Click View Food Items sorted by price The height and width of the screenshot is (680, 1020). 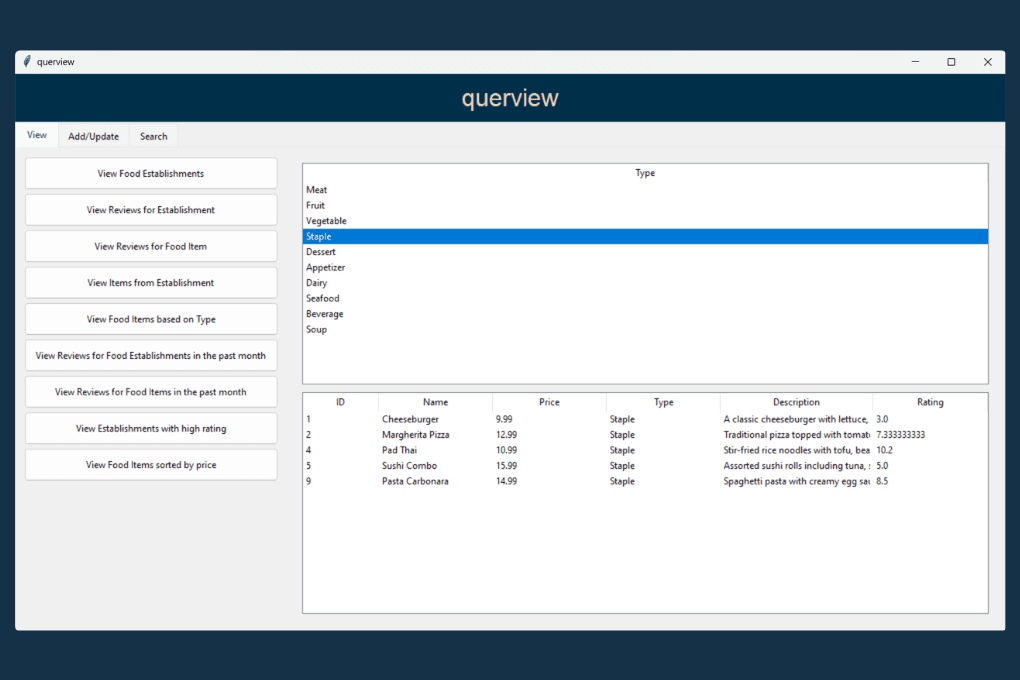[x=151, y=465]
